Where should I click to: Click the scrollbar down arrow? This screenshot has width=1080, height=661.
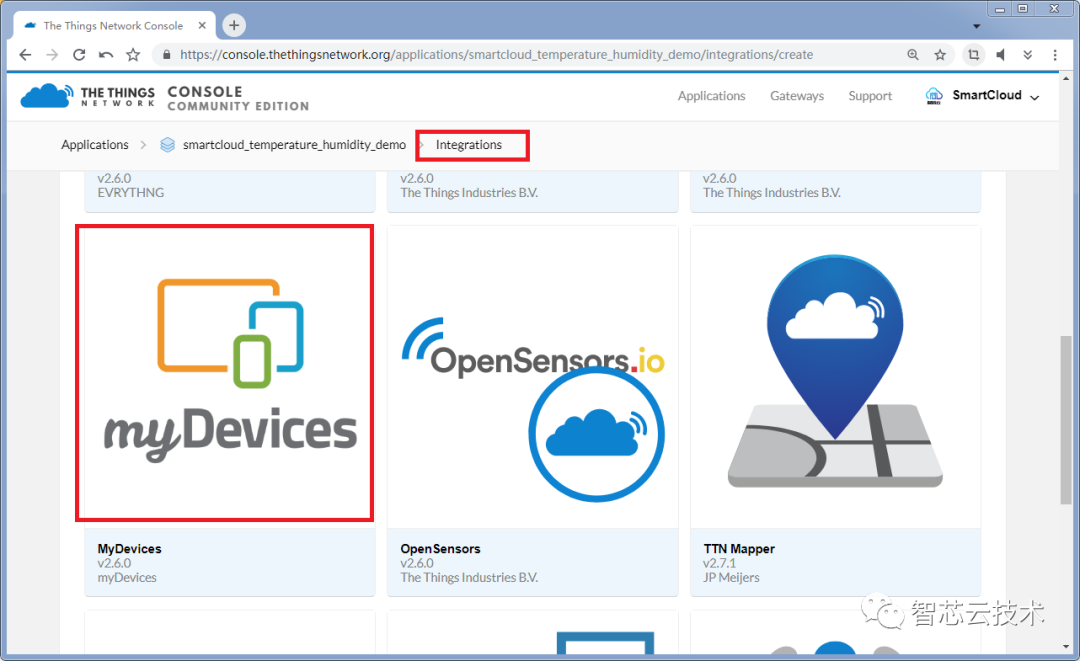(1066, 647)
